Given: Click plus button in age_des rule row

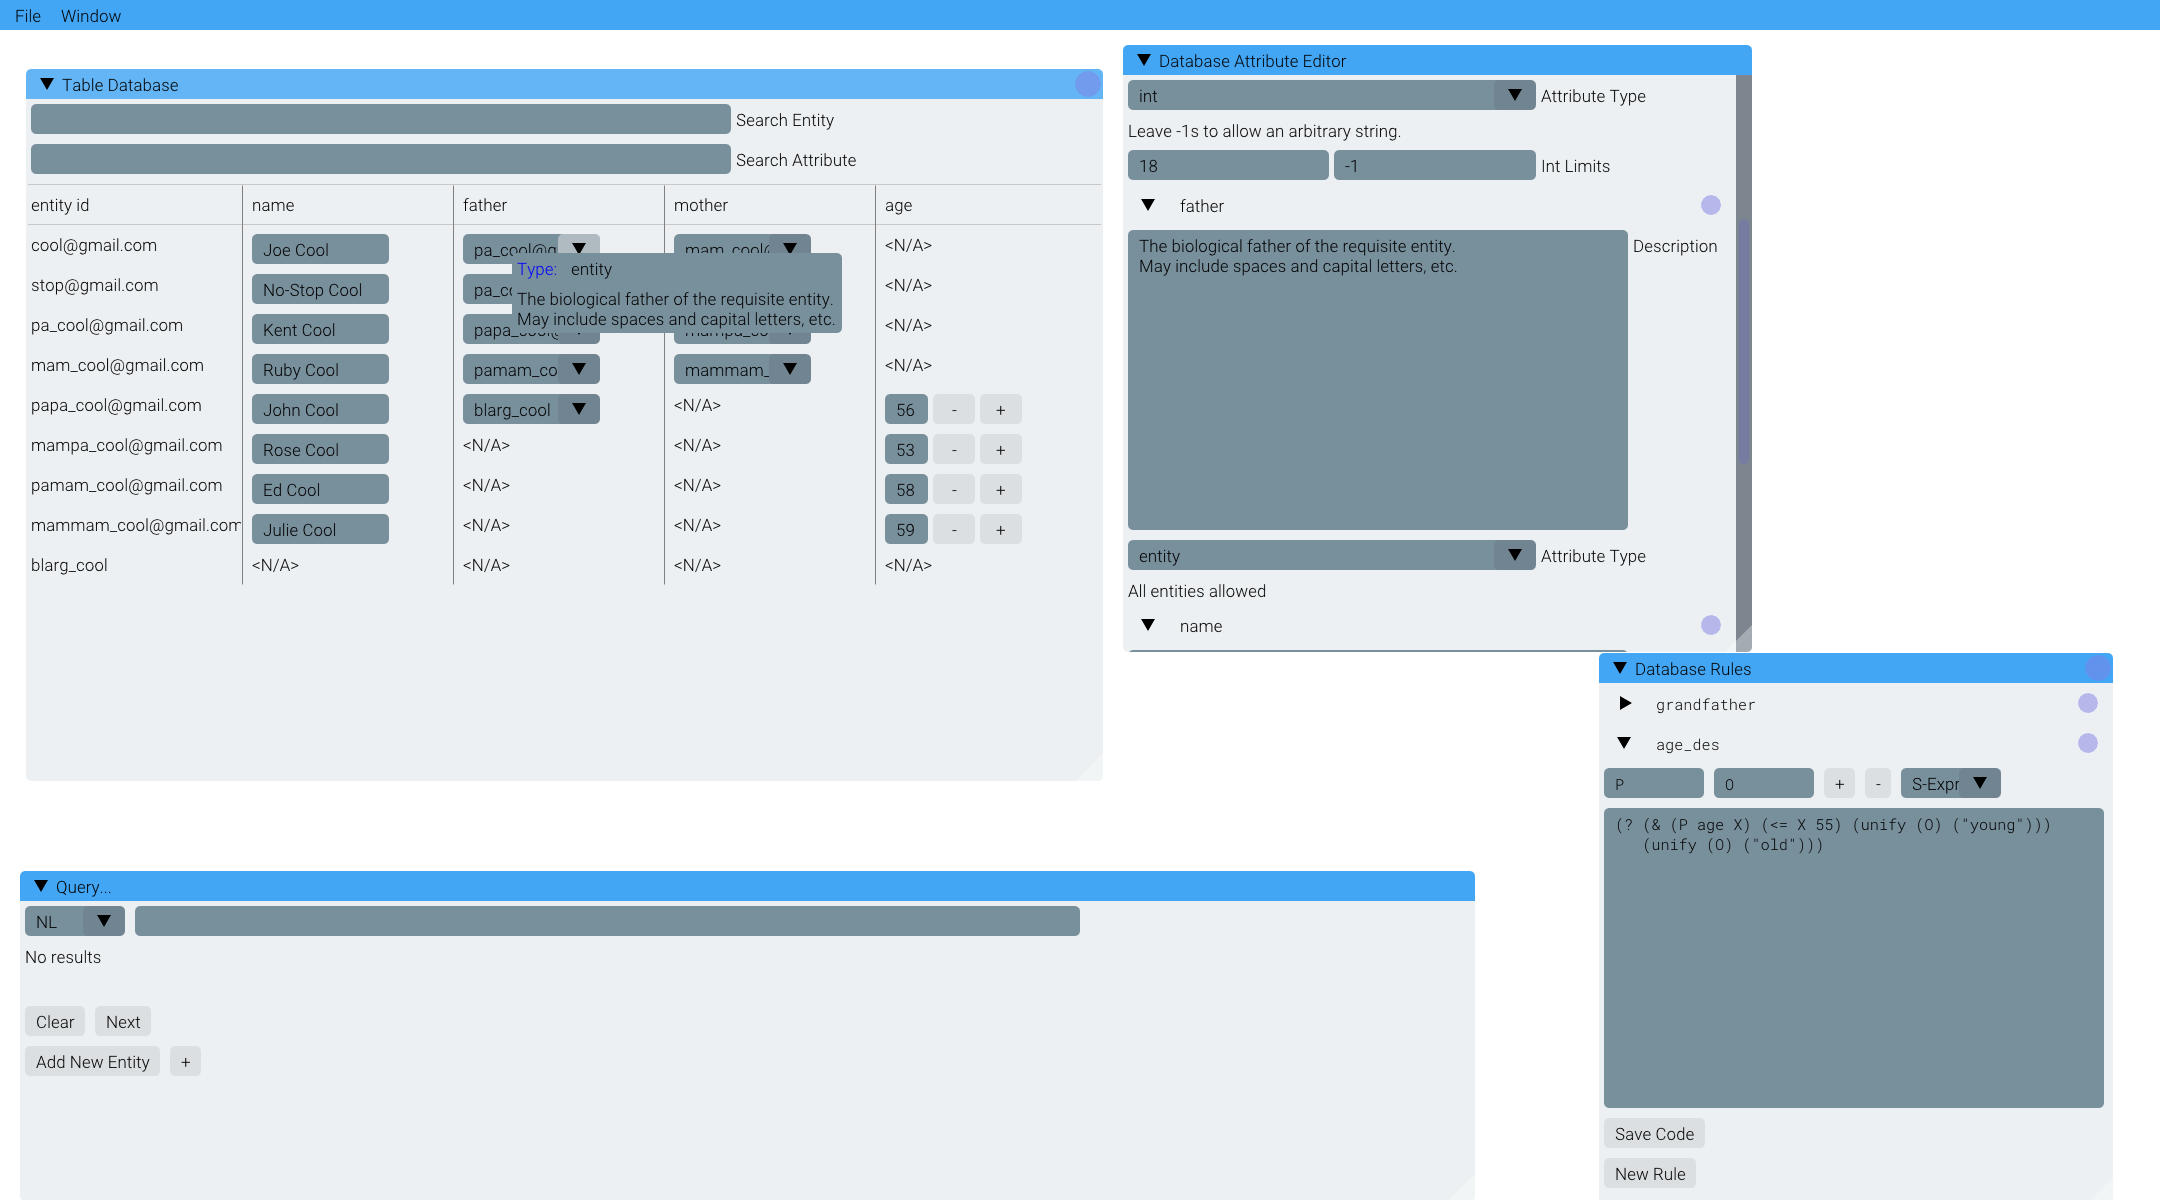Looking at the screenshot, I should click(1839, 784).
